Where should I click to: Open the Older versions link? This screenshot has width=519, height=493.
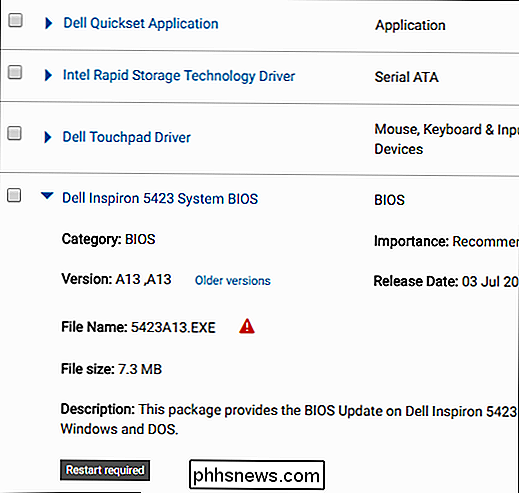coord(233,281)
